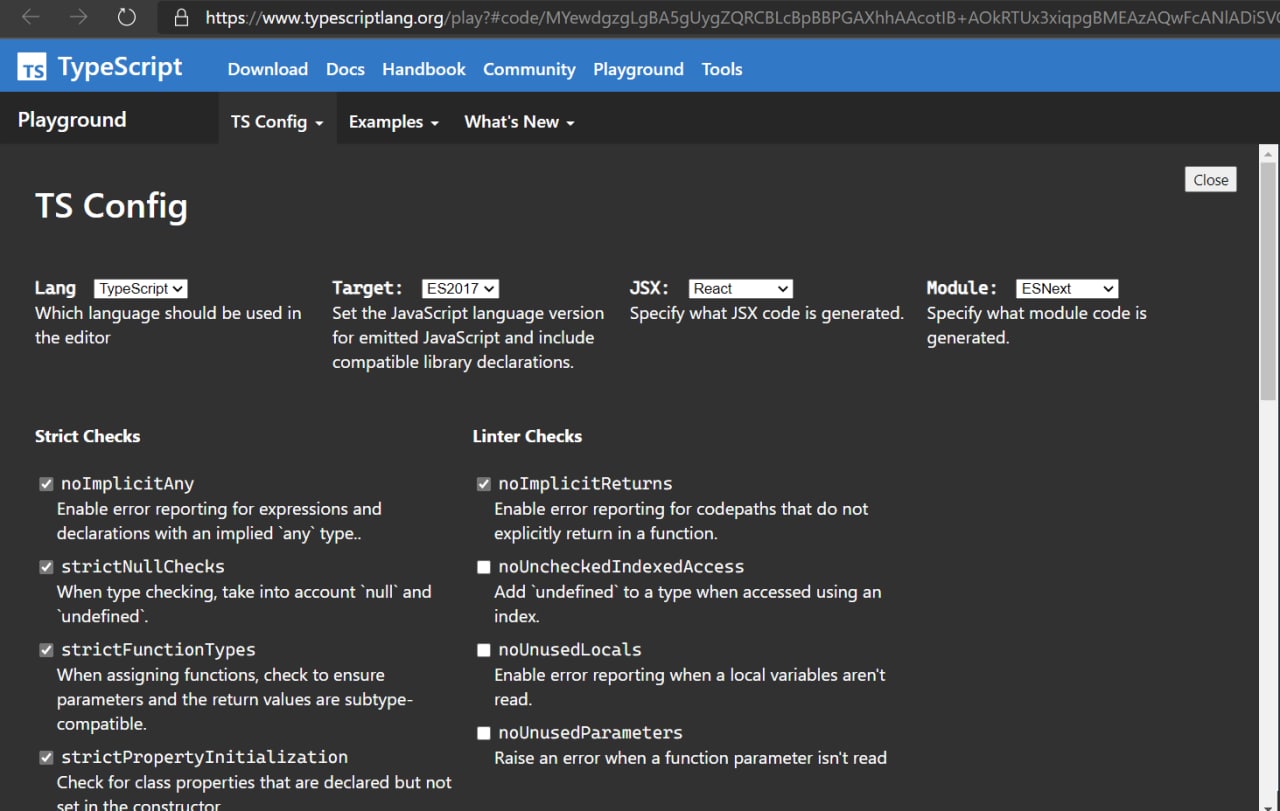The height and width of the screenshot is (811, 1280).
Task: Click the TS Config page heading
Action: click(x=111, y=206)
